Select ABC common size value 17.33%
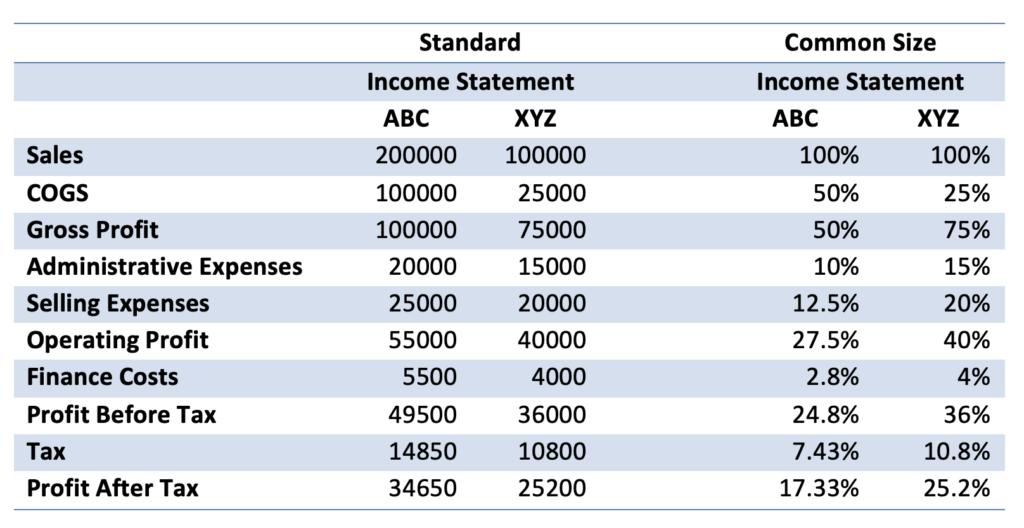 (x=819, y=488)
